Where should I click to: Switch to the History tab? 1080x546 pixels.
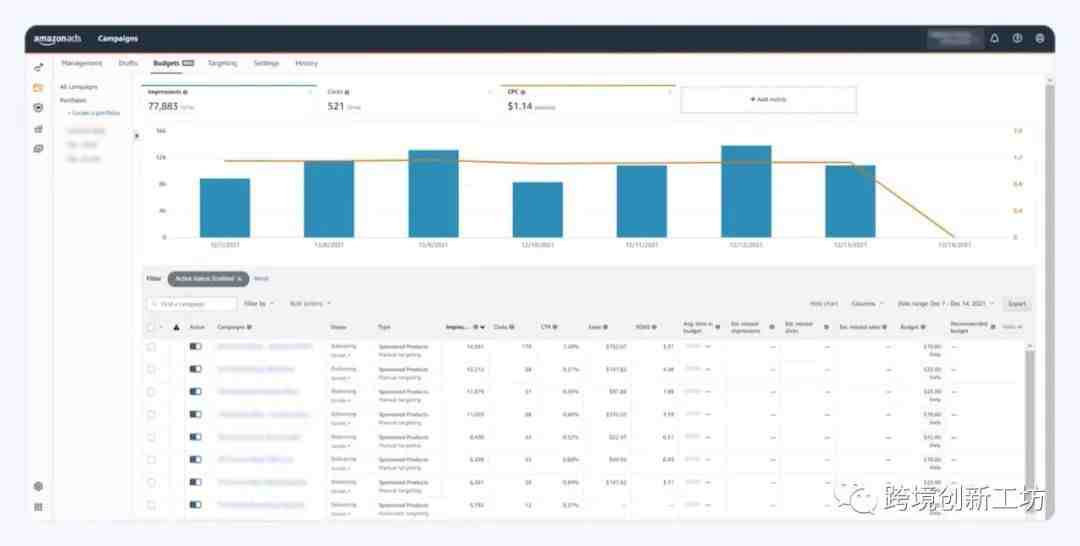(x=307, y=63)
